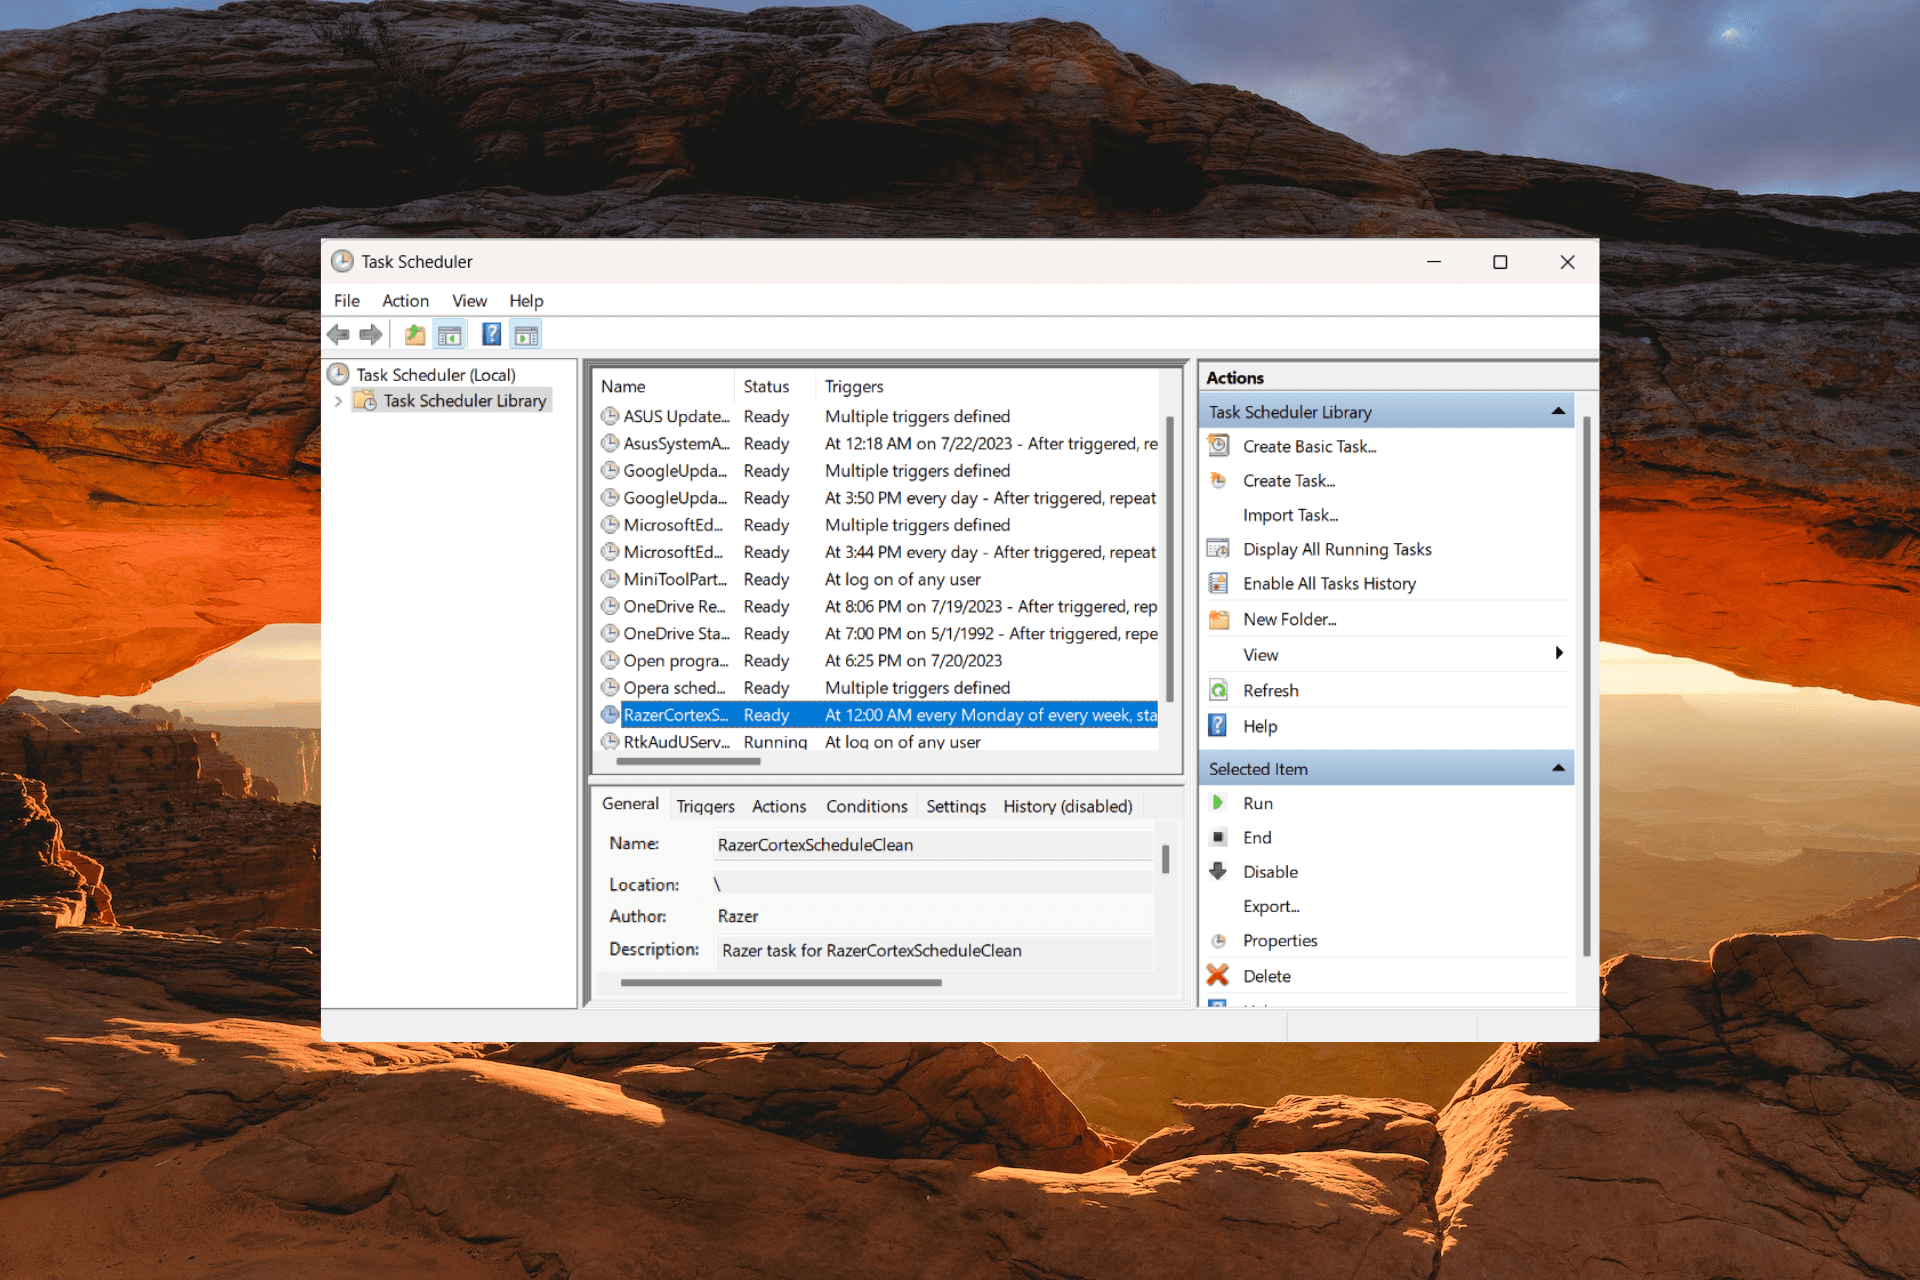
Task: Switch to the Conditions tab
Action: [866, 806]
